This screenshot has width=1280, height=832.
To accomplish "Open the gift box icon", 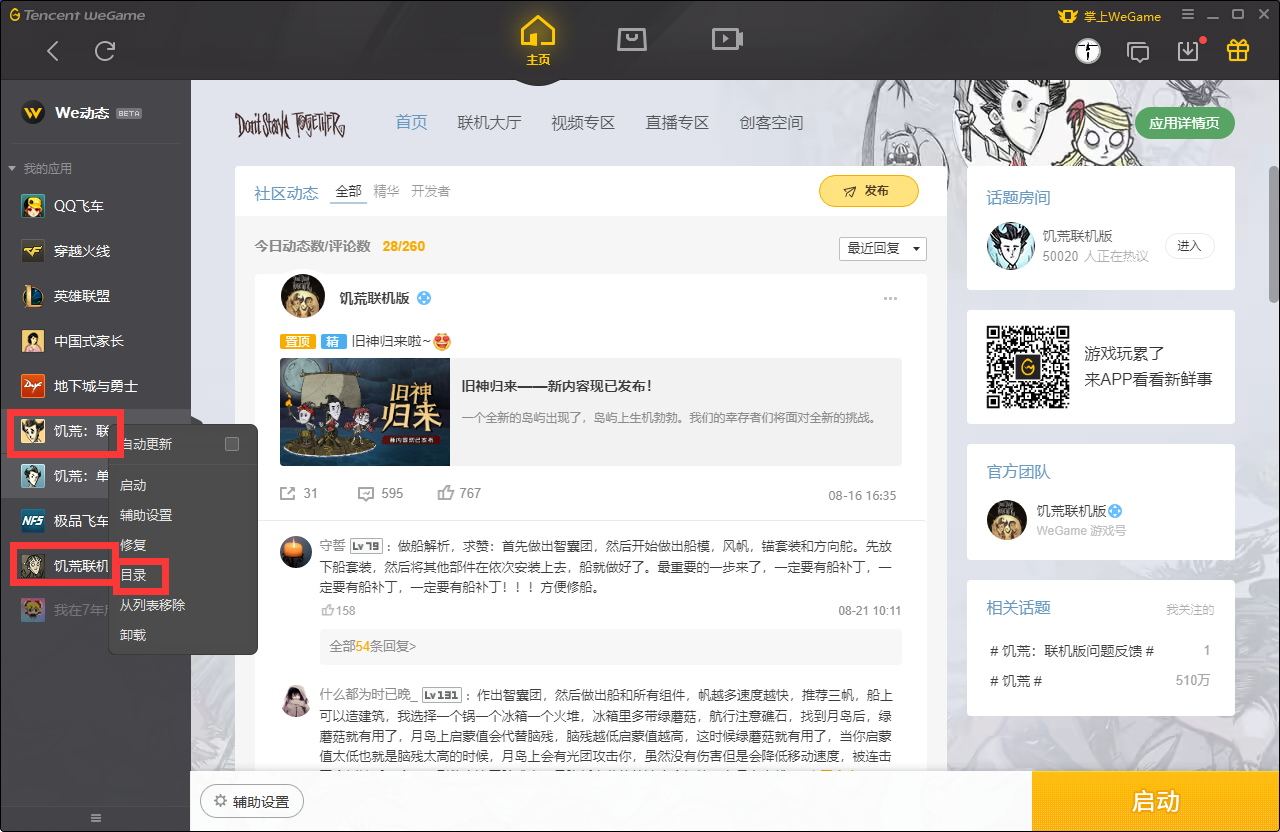I will coord(1238,50).
